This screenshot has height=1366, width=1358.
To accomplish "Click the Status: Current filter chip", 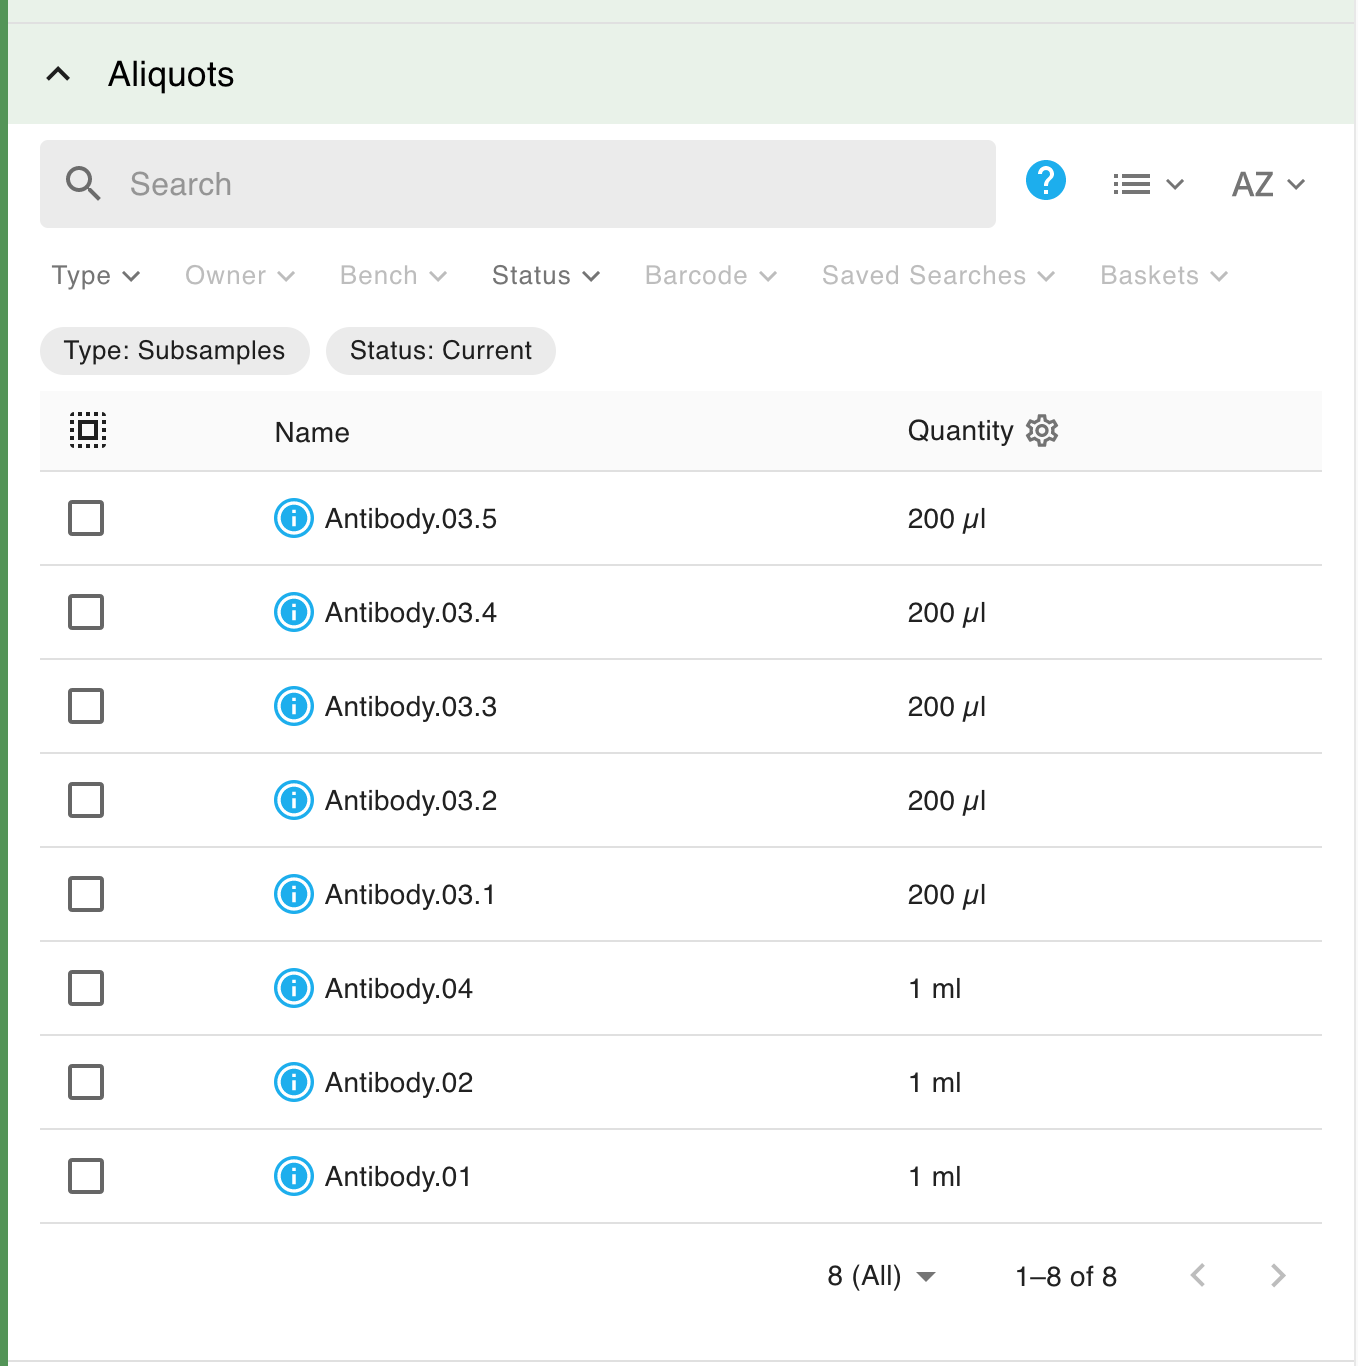I will click(441, 351).
